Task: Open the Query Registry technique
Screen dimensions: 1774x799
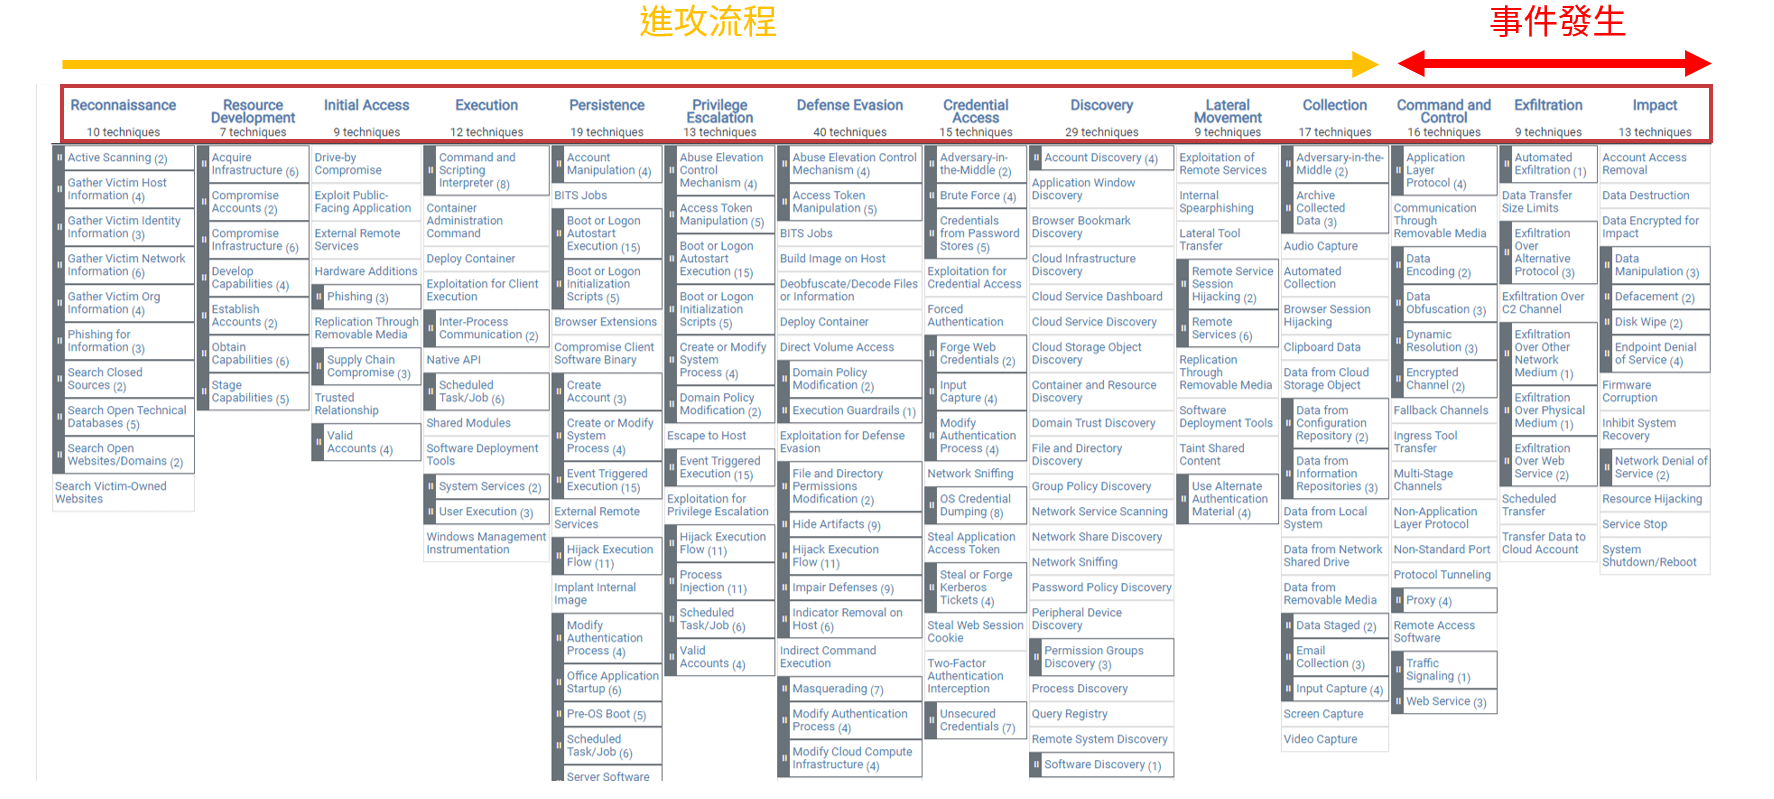Action: [x=1070, y=715]
